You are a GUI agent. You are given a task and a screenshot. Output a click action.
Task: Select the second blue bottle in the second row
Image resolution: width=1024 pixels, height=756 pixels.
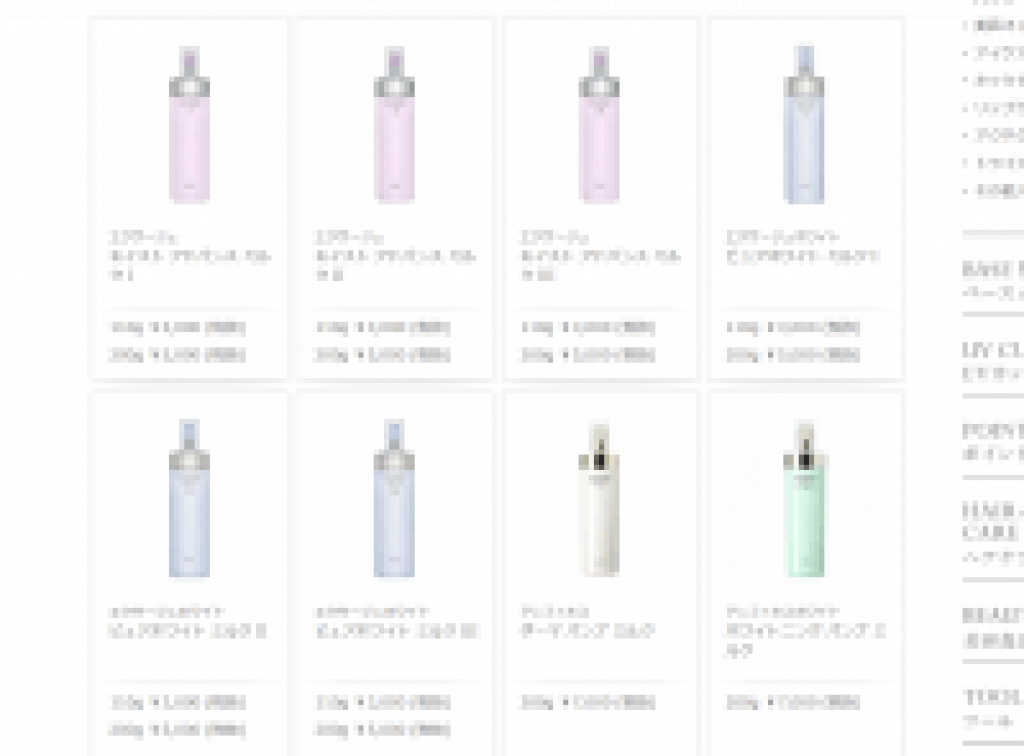tap(394, 499)
